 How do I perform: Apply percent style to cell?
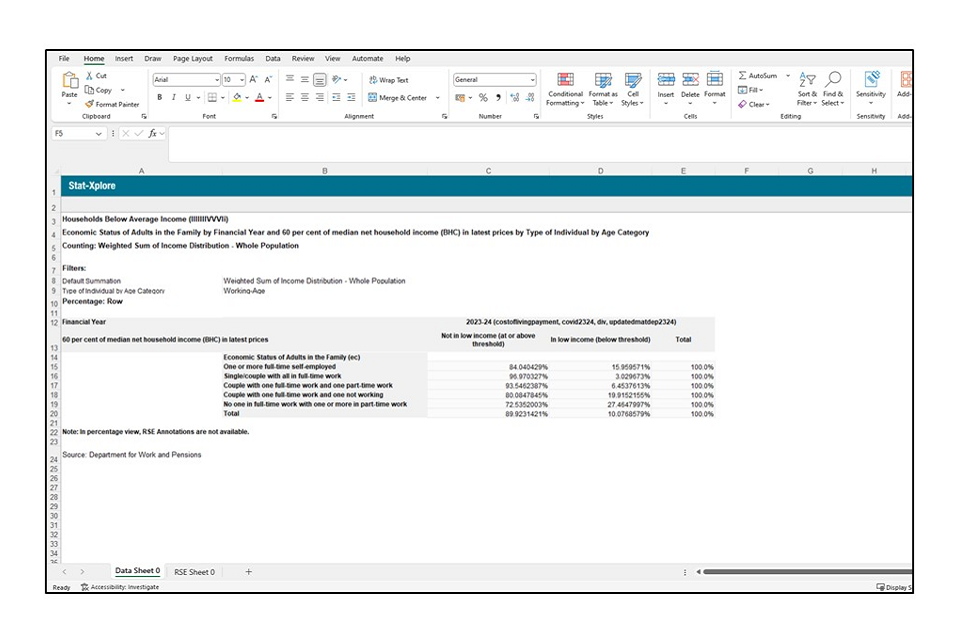(483, 98)
